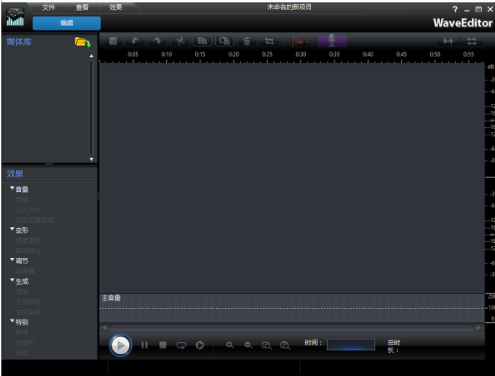This screenshot has width=495, height=376.
Task: Collapse the 变形 effects group
Action: click(x=12, y=229)
